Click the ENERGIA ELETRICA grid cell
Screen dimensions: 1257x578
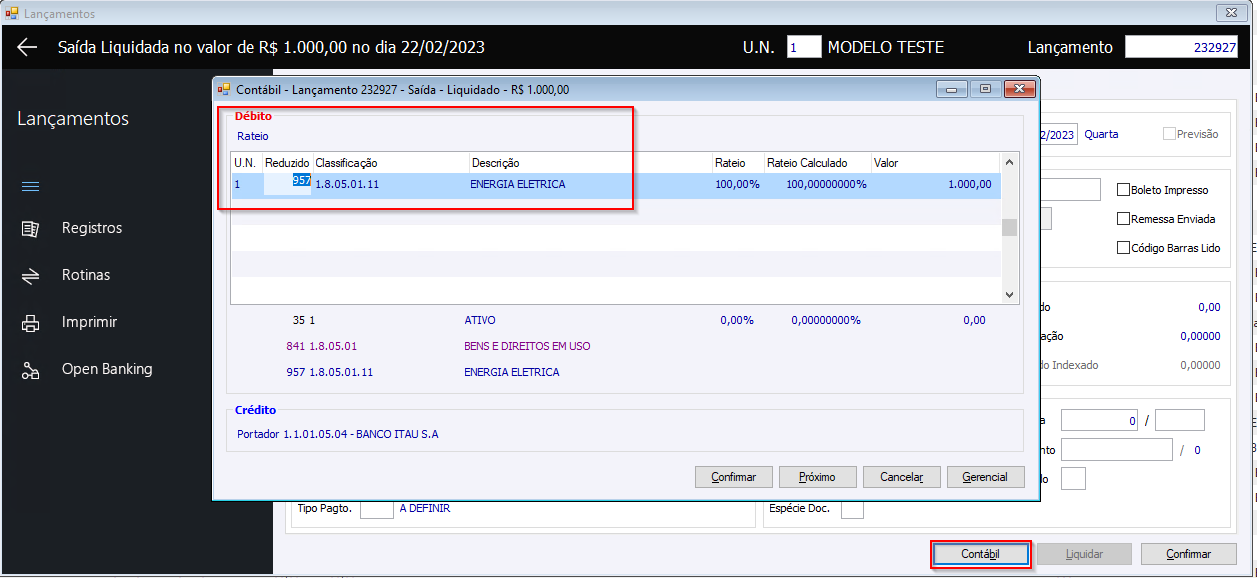tap(590, 184)
